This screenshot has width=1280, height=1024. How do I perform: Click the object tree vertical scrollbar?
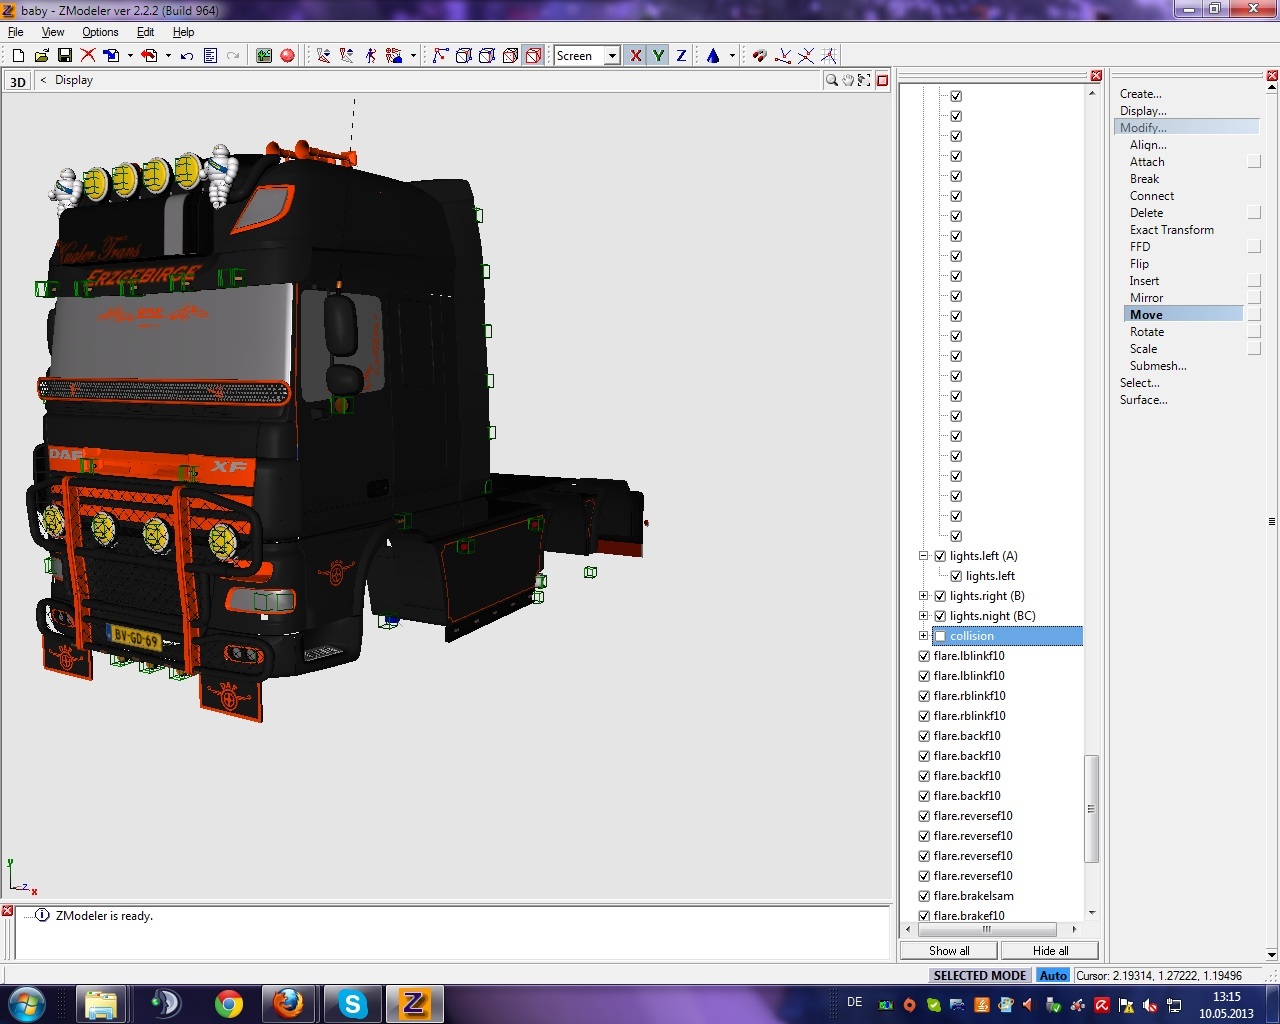click(1092, 808)
